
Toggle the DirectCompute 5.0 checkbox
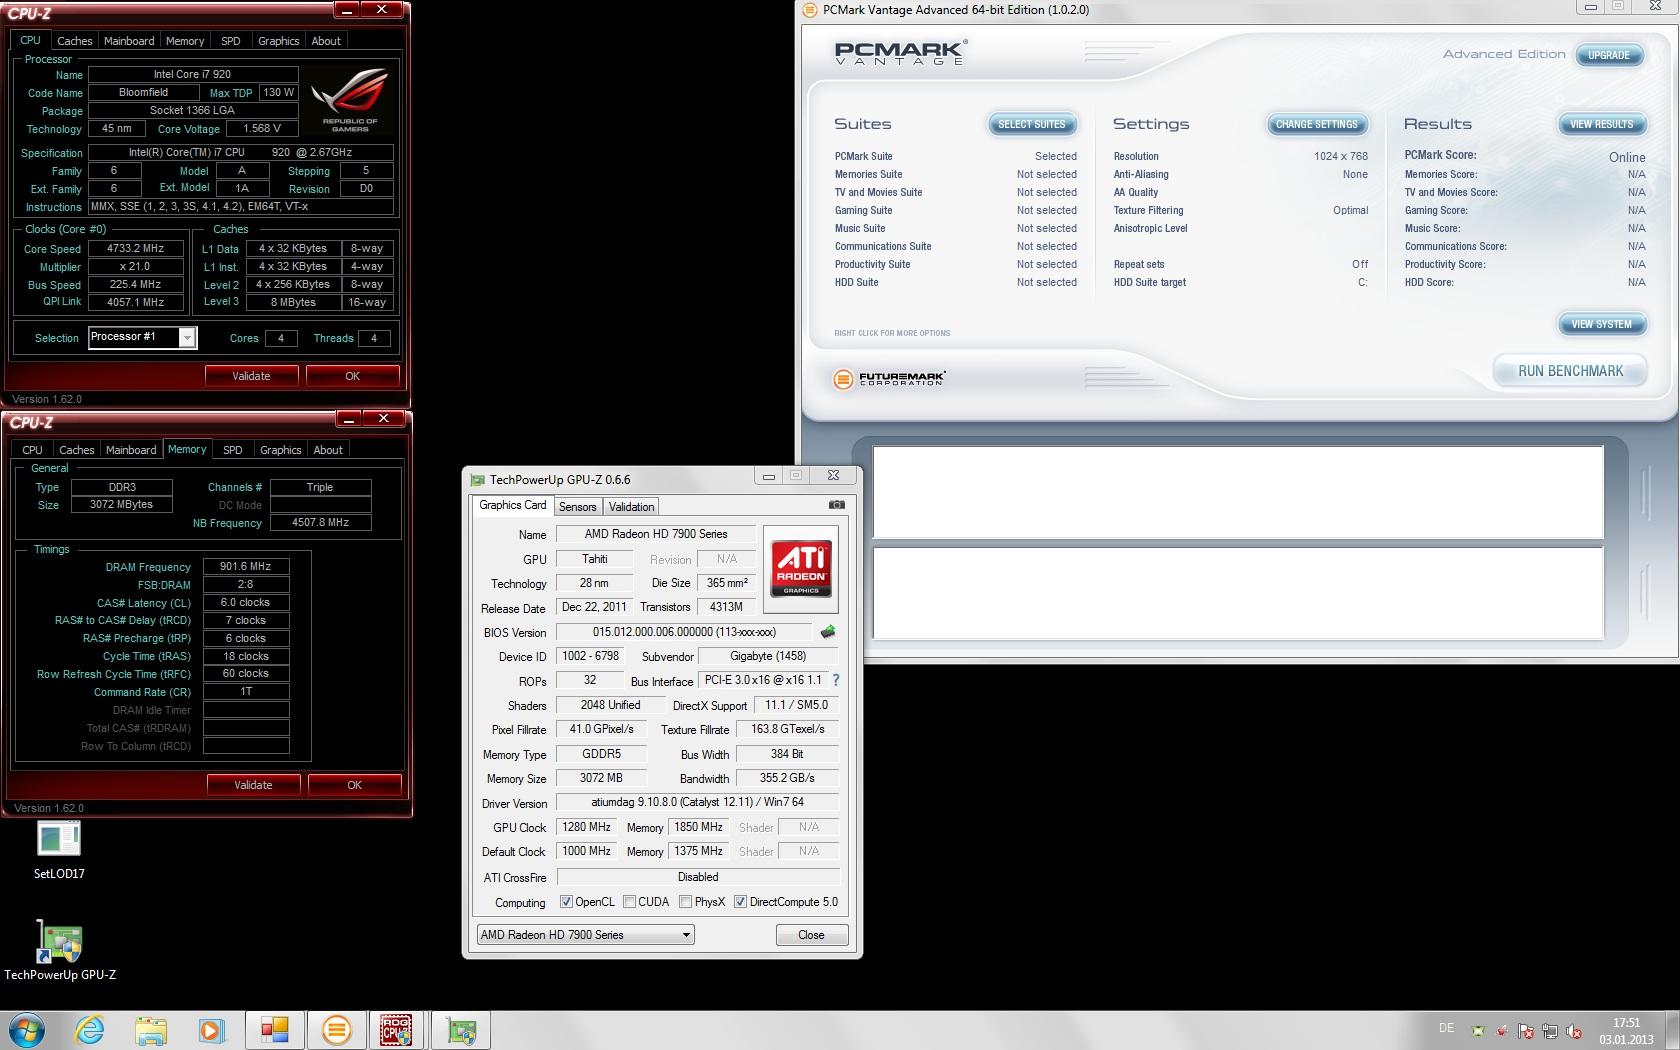(740, 902)
